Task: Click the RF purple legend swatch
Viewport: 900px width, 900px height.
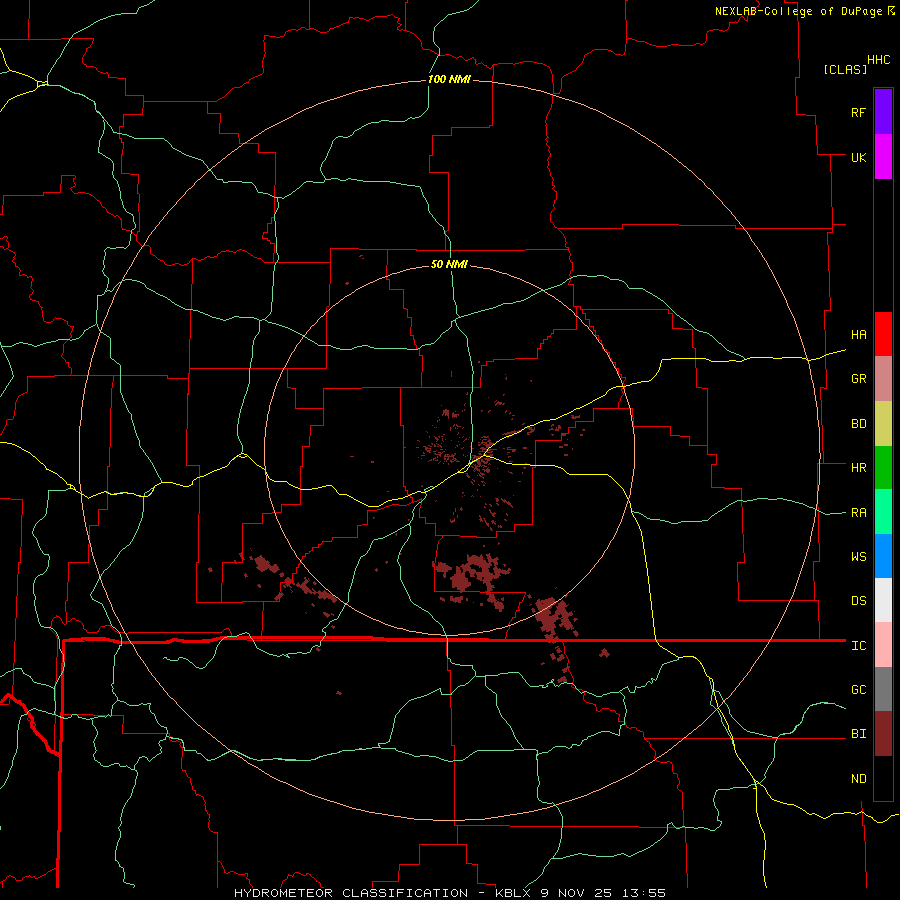Action: pyautogui.click(x=883, y=112)
